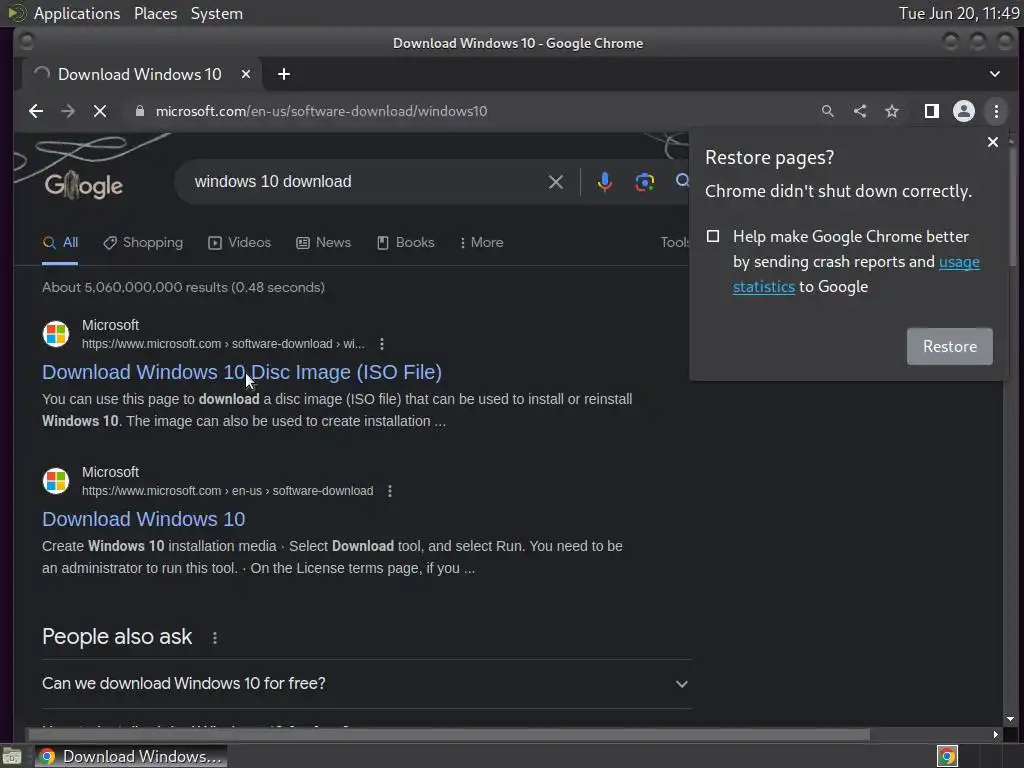
Task: Clear the Google search box
Action: 556,182
